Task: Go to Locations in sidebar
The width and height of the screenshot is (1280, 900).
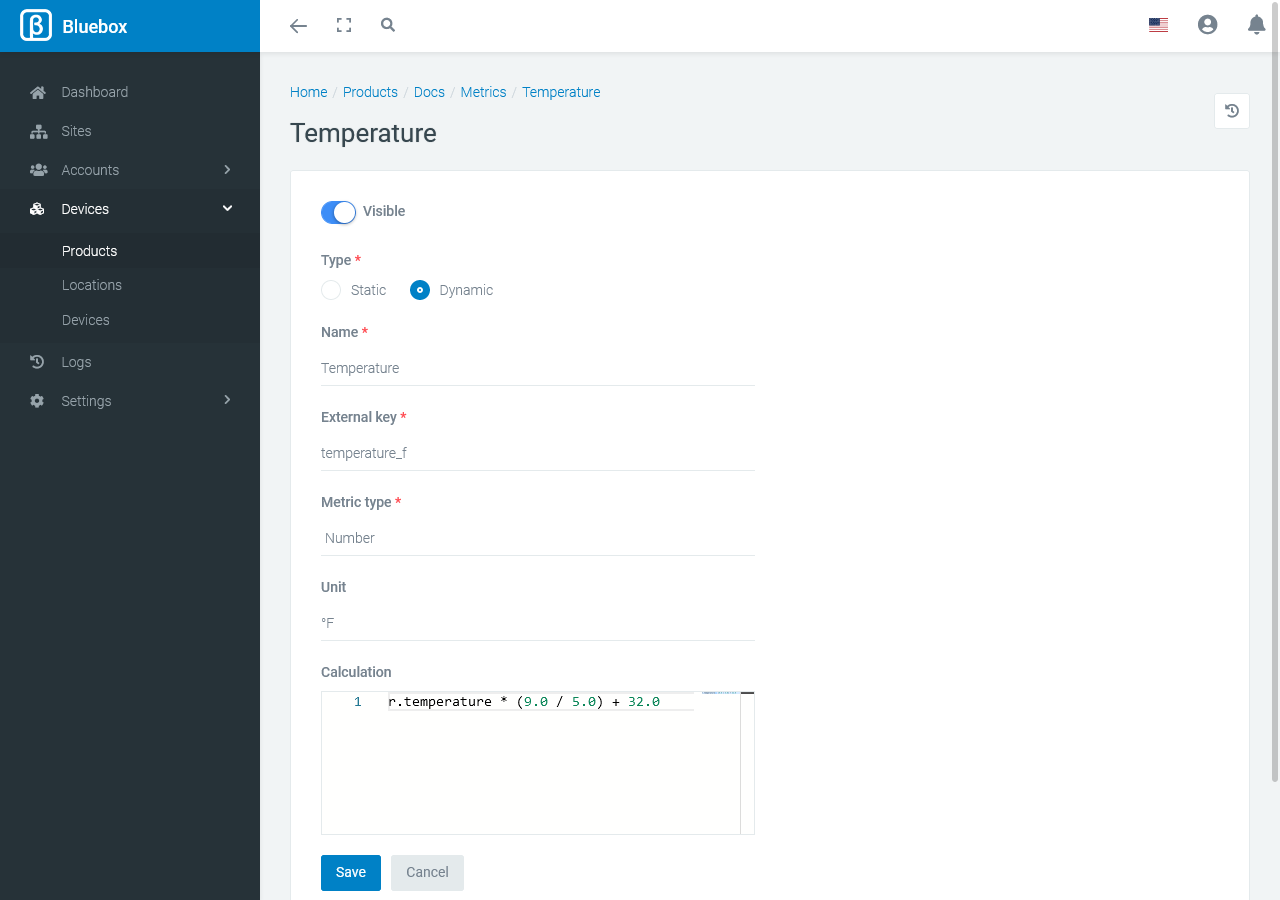Action: click(x=92, y=285)
